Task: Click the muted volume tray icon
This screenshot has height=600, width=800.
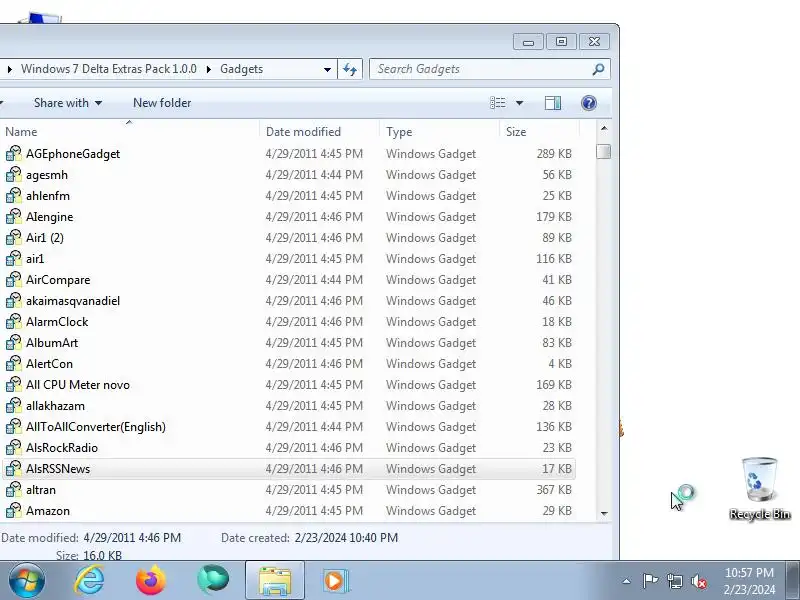Action: [x=698, y=581]
